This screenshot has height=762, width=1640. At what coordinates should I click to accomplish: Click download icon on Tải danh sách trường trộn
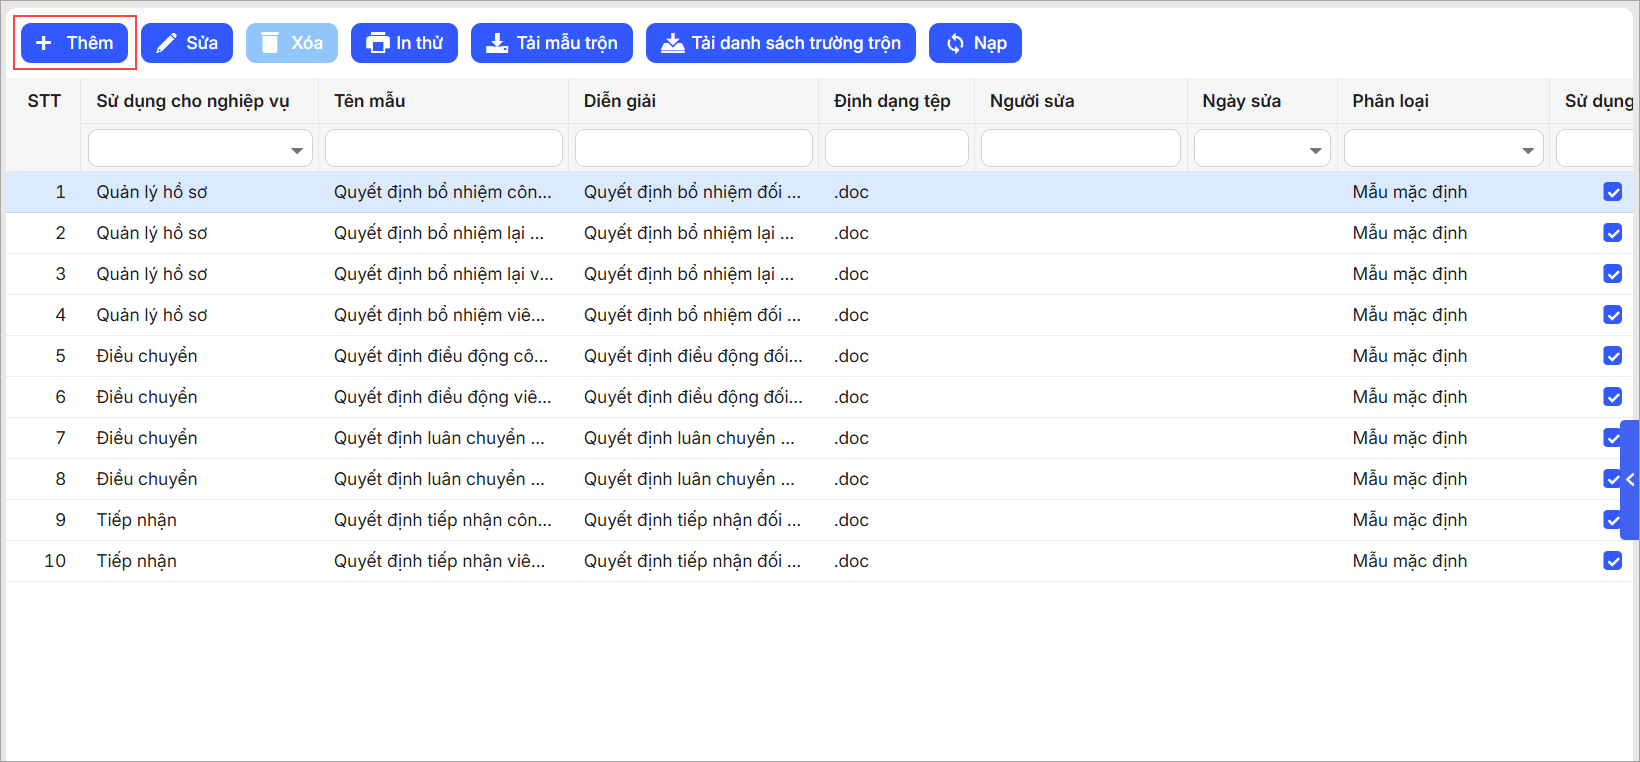(x=673, y=43)
